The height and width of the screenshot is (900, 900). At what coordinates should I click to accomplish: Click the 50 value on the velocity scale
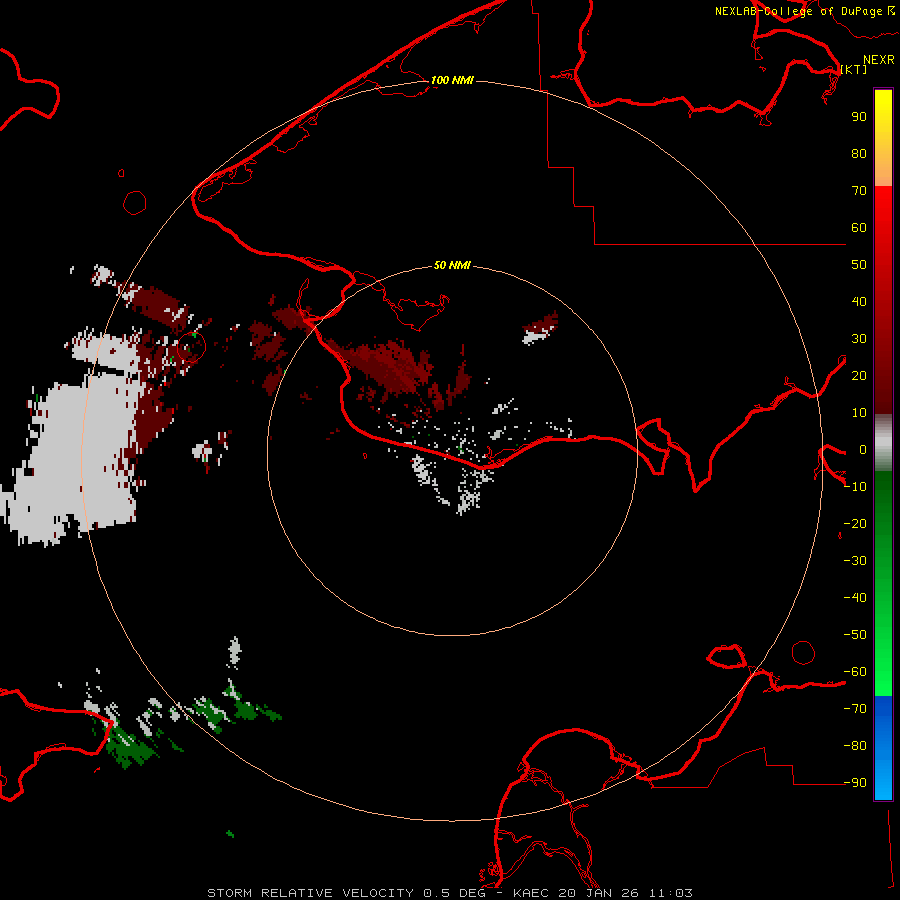pos(859,265)
